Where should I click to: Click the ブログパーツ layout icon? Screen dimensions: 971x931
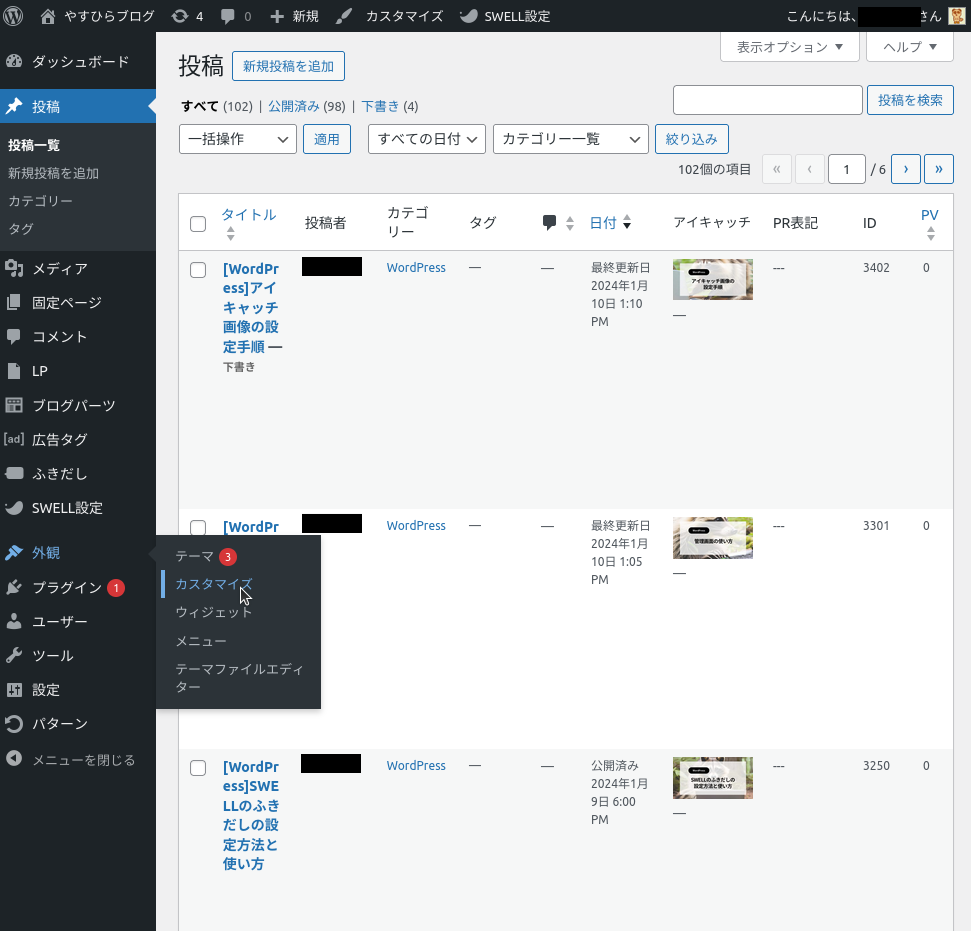coord(14,405)
